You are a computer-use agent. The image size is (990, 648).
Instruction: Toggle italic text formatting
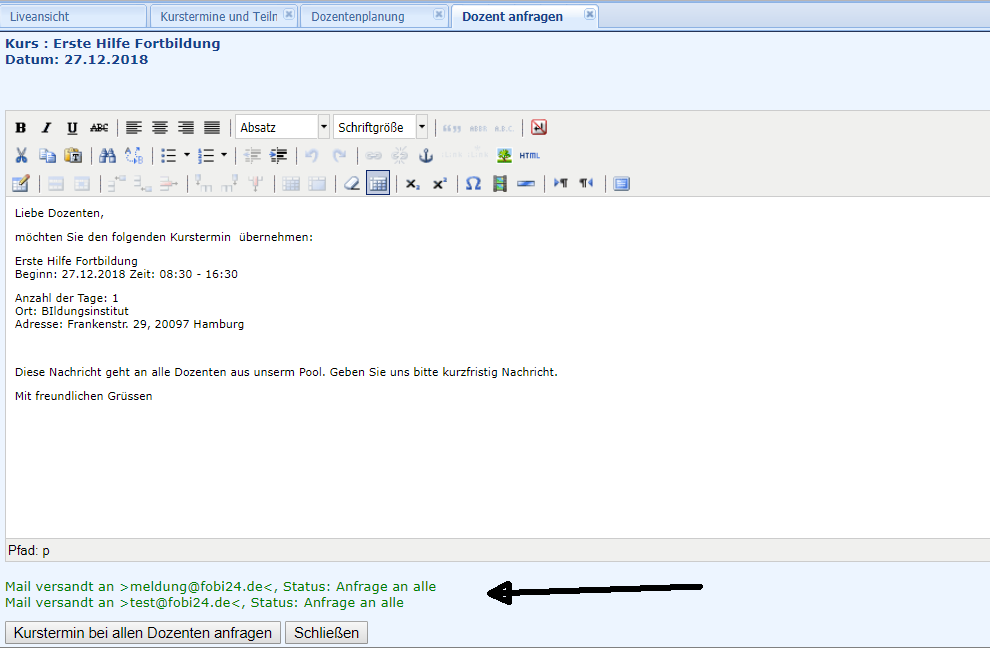pos(46,128)
